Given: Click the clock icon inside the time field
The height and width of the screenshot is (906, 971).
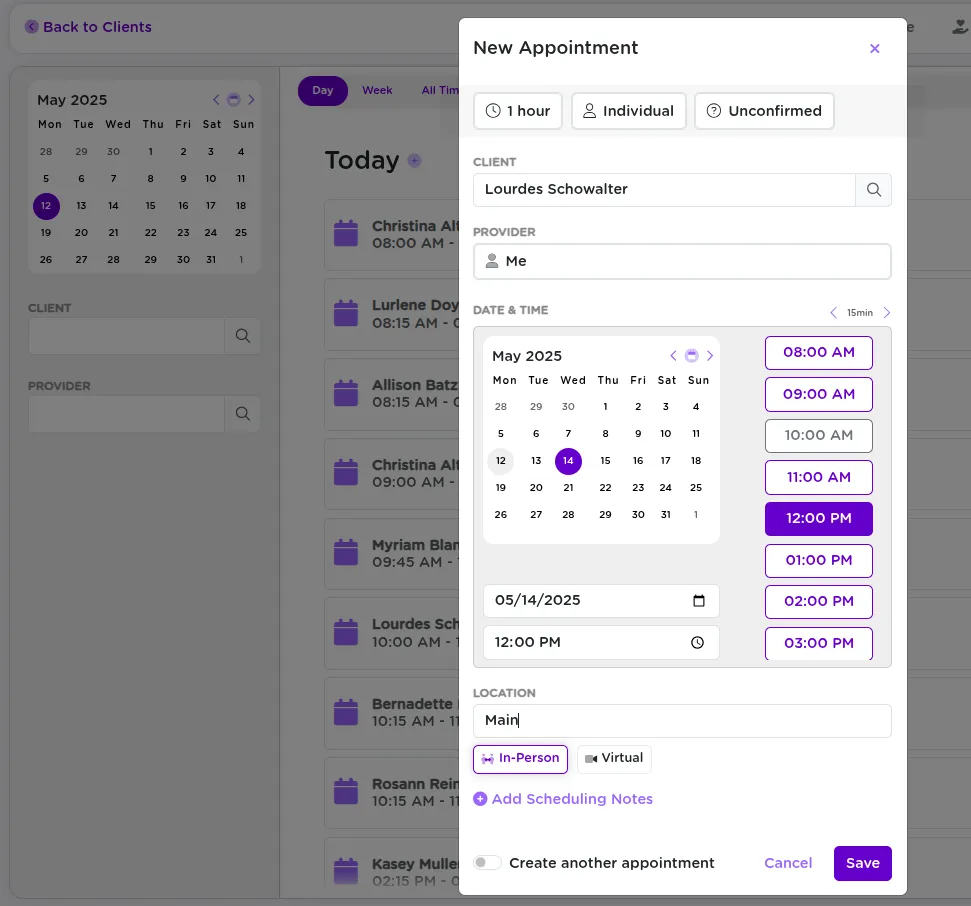Looking at the screenshot, I should click(697, 642).
